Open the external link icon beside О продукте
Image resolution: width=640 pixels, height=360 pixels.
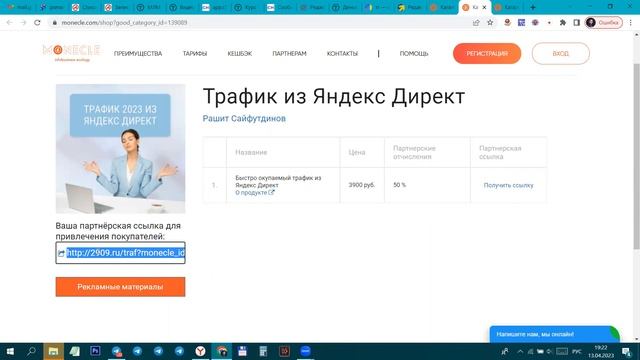[x=271, y=192]
